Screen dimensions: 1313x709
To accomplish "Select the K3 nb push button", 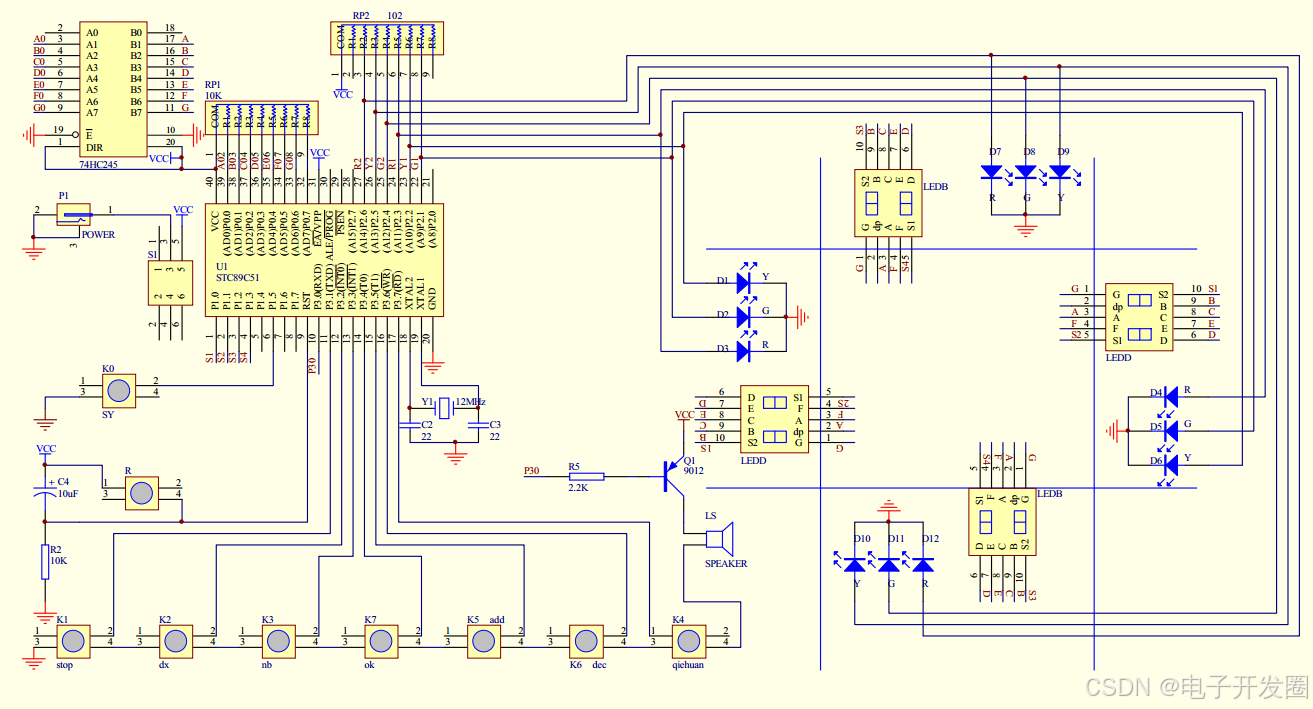I will [x=278, y=640].
